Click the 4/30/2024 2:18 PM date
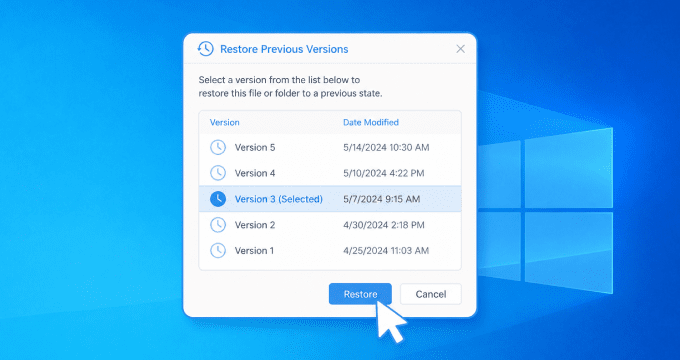The width and height of the screenshot is (680, 360). tap(384, 225)
